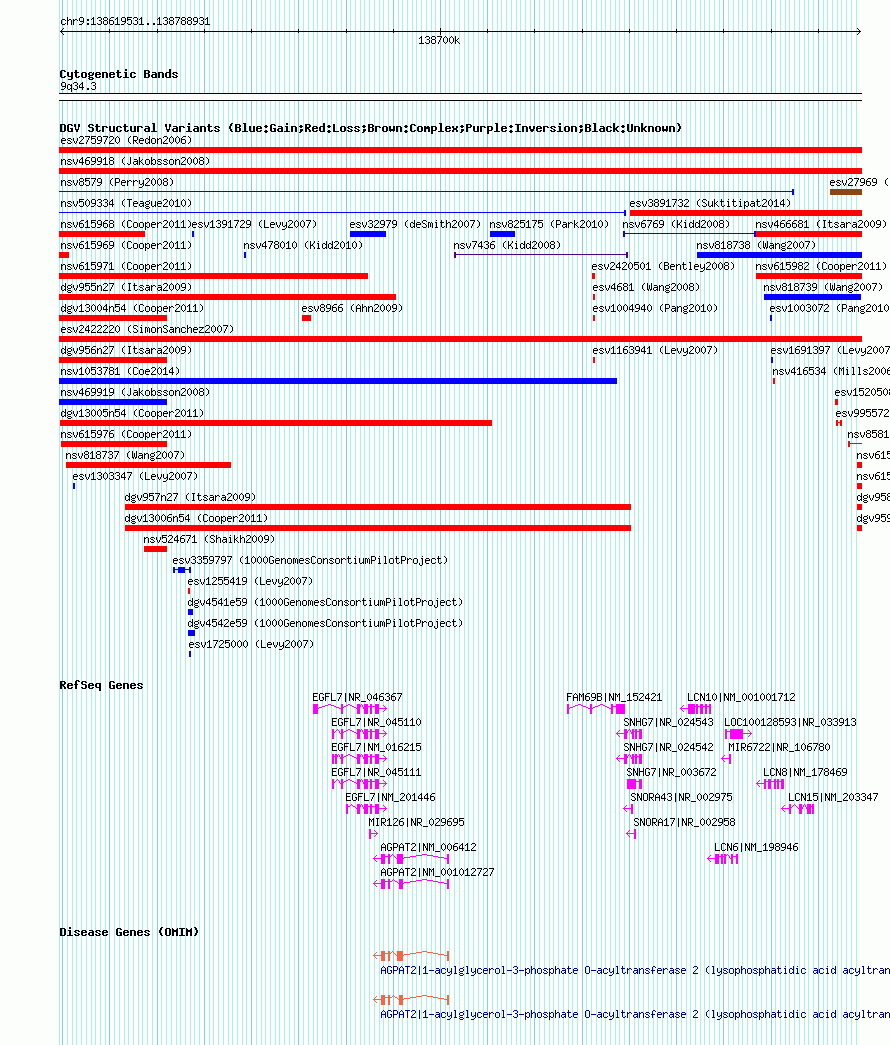
Task: Click the EGFL7|NR_045110 transcript glyph
Action: click(359, 734)
